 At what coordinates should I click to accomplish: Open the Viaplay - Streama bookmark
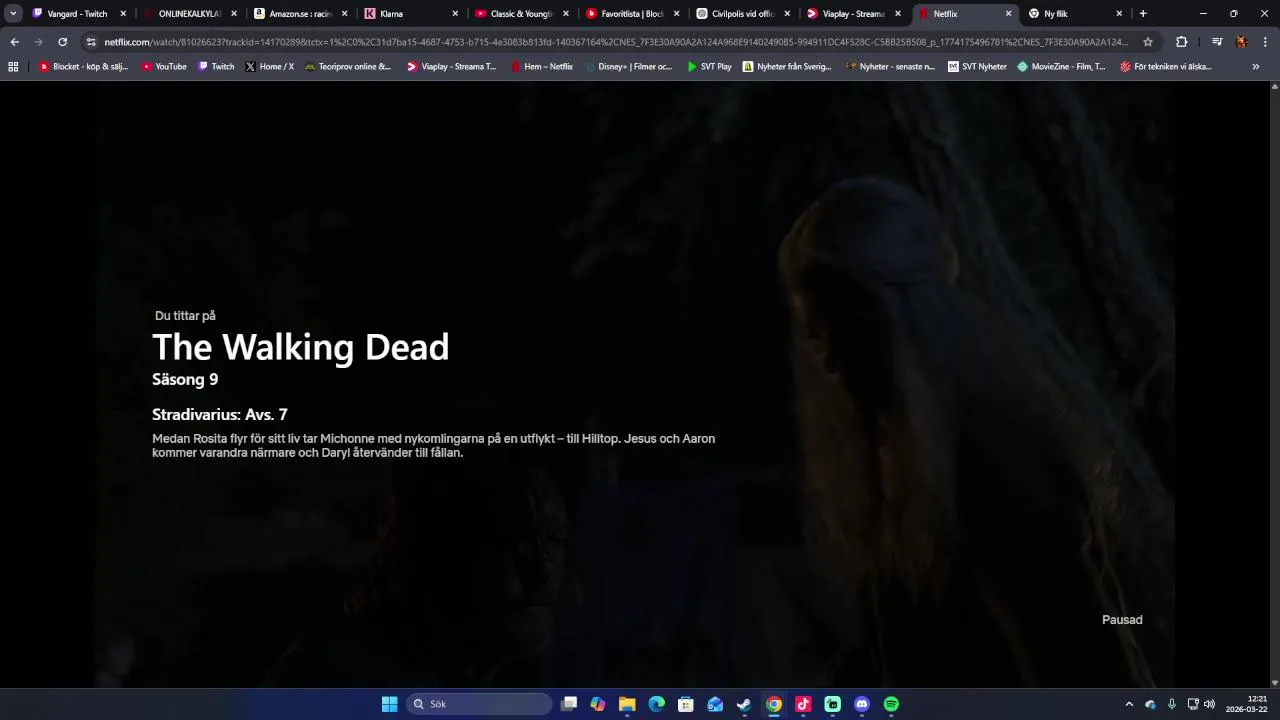(452, 67)
